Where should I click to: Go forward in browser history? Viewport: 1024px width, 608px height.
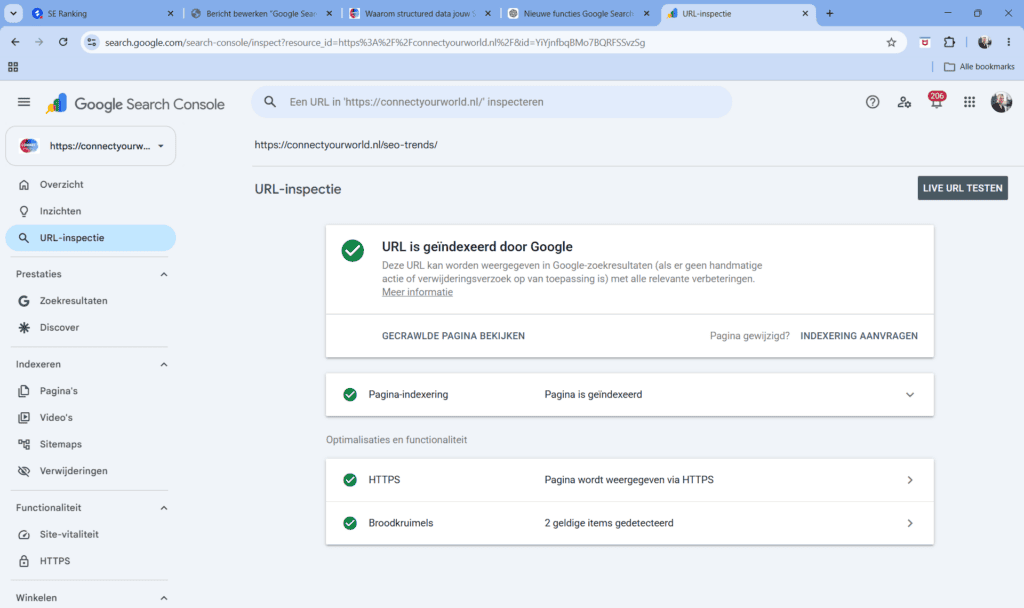[x=39, y=42]
